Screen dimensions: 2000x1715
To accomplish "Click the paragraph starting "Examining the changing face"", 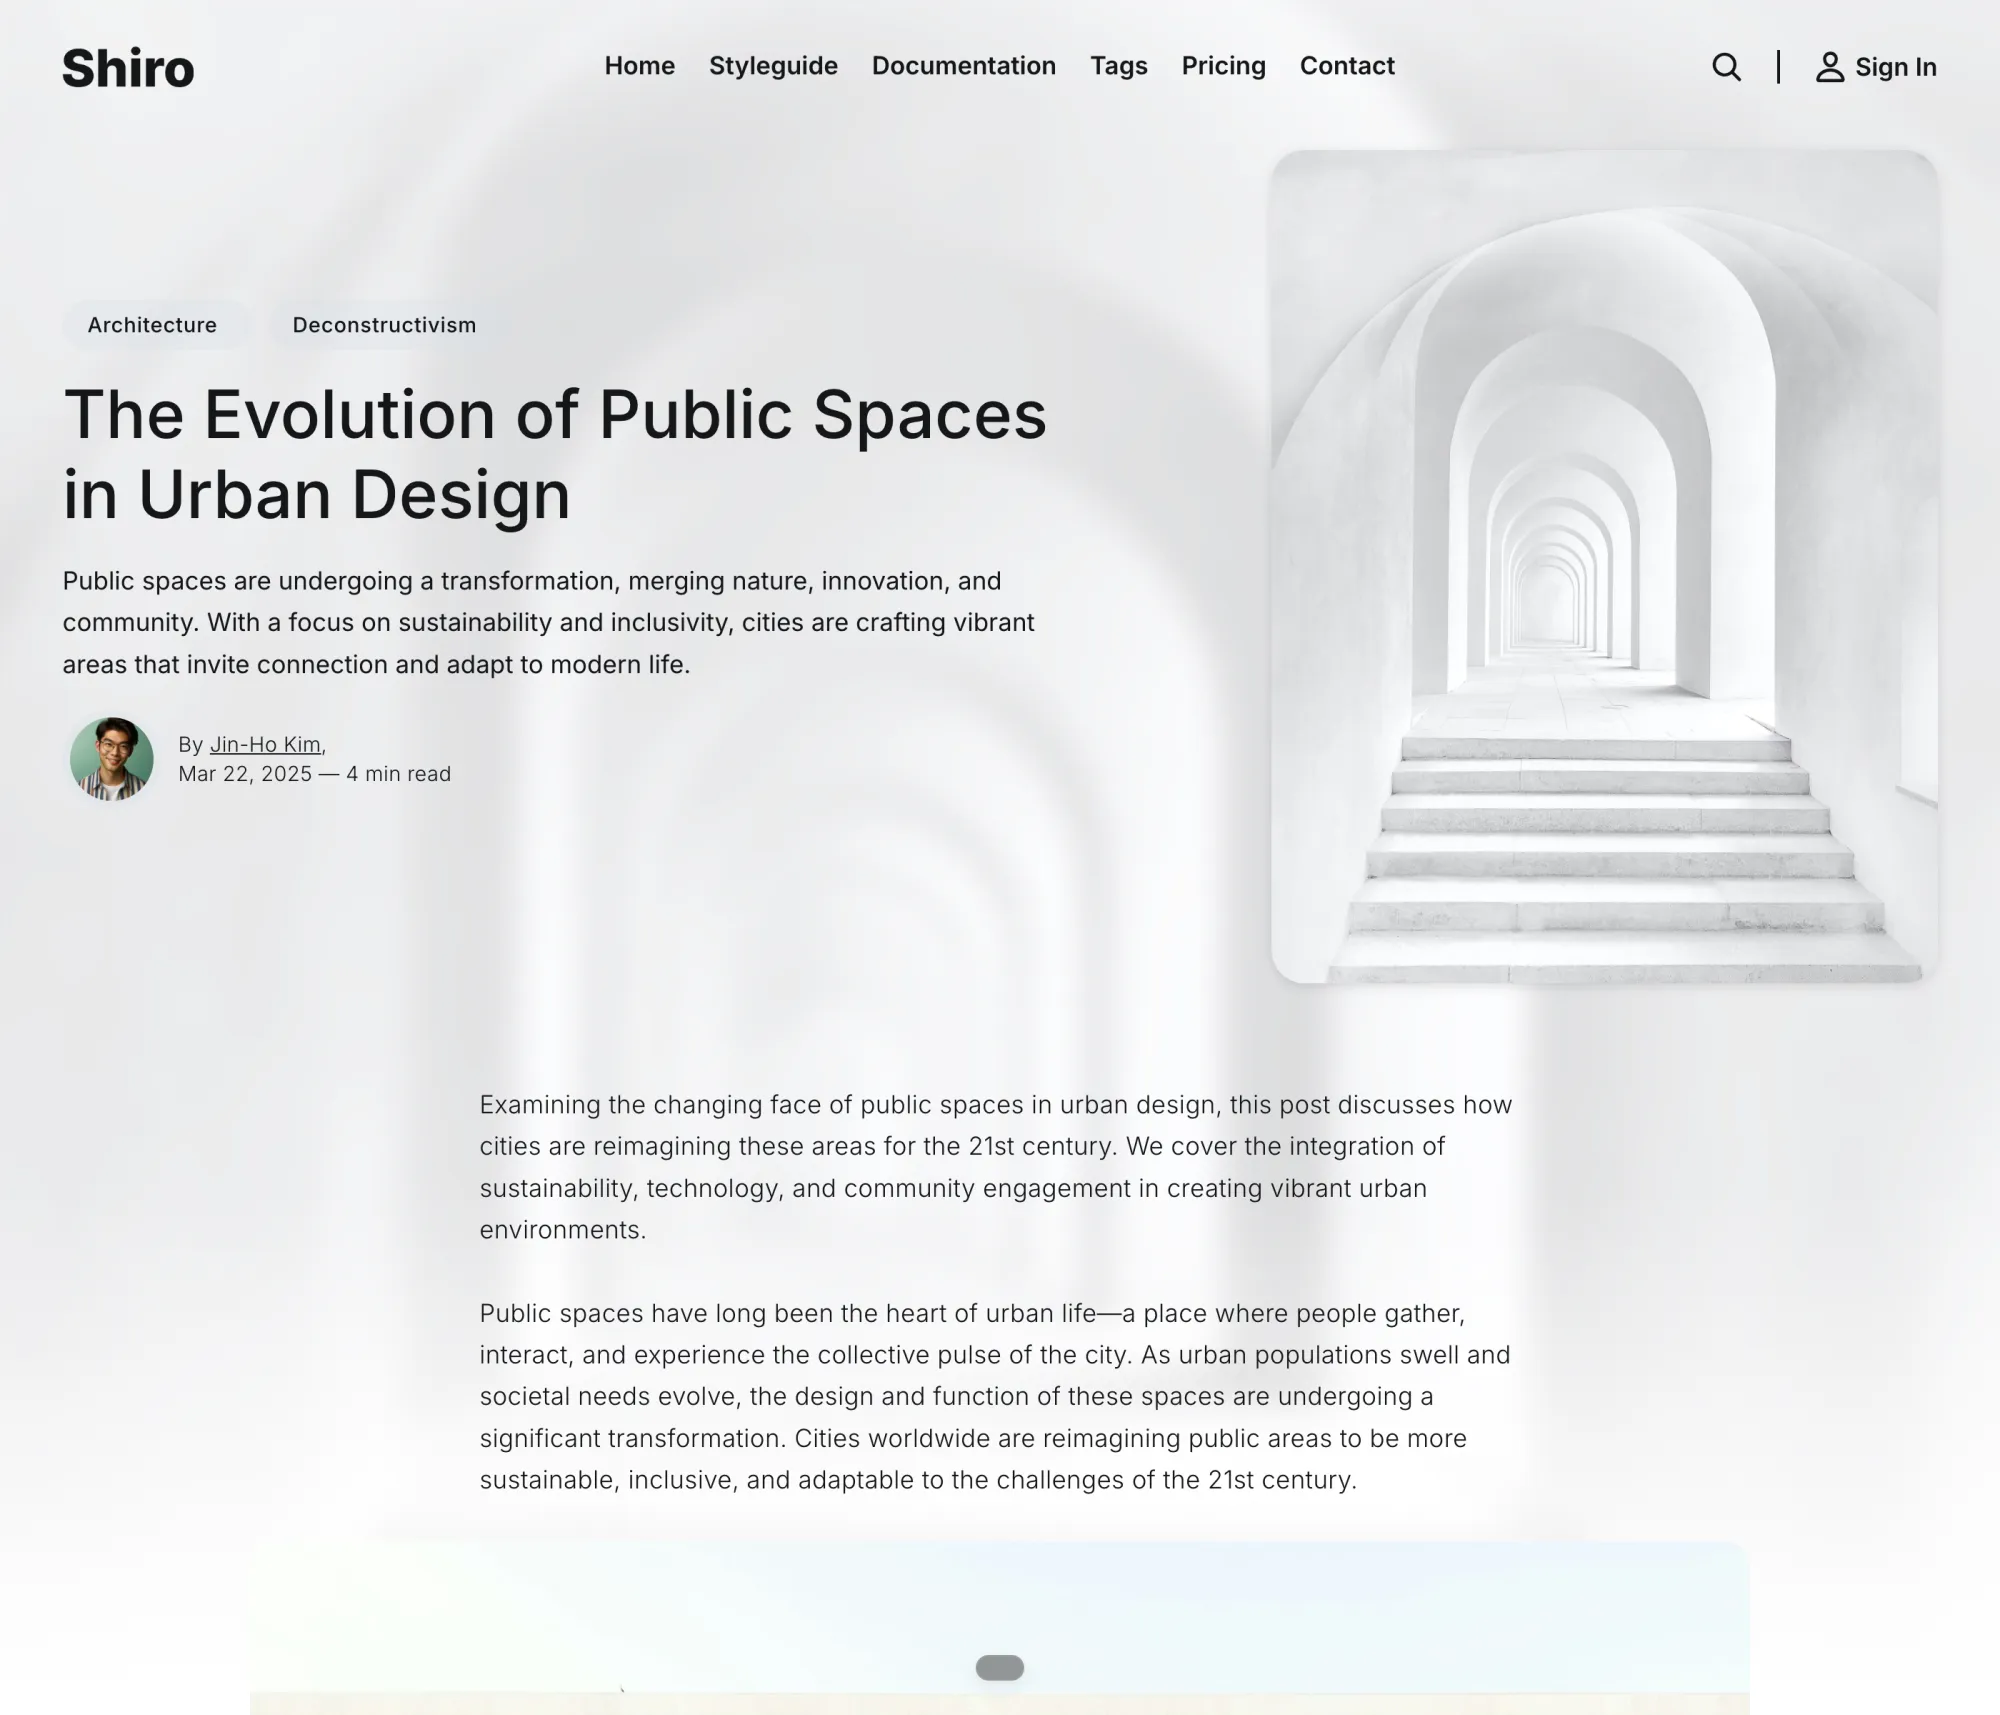I will [996, 1167].
